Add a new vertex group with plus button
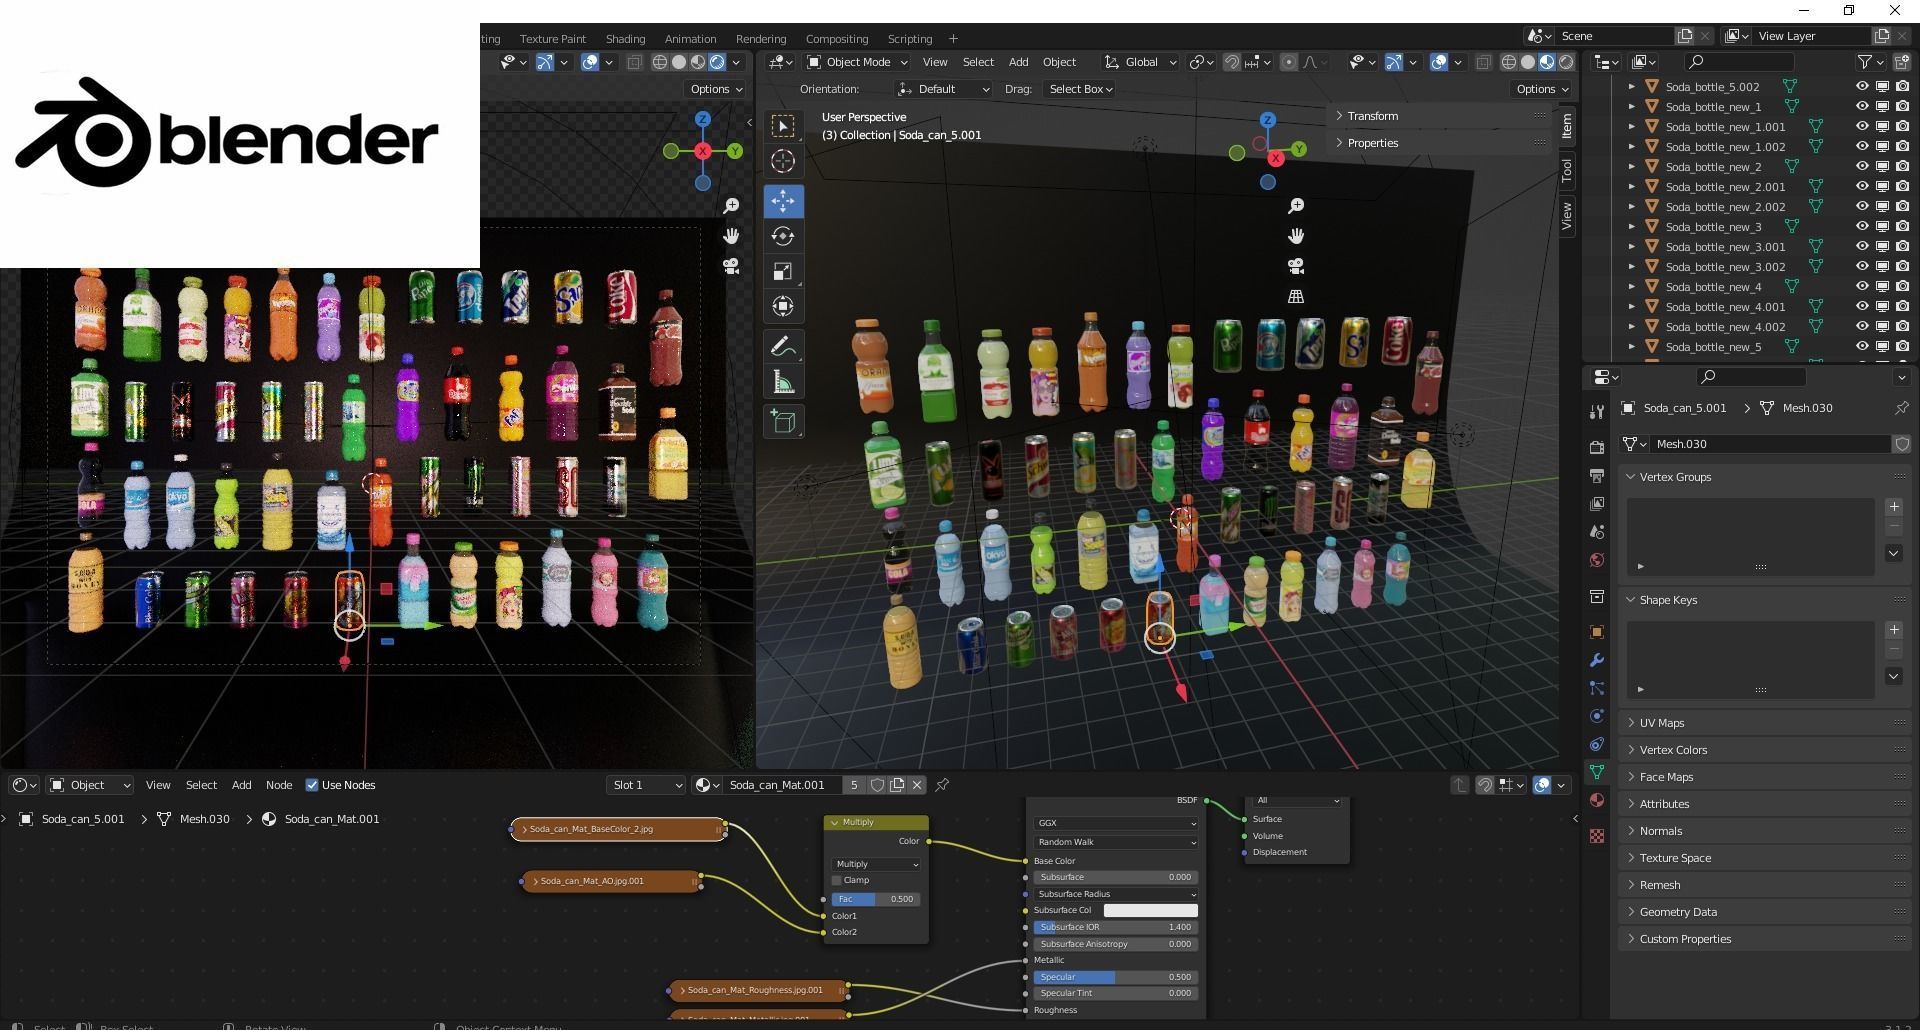1920x1030 pixels. coord(1893,507)
